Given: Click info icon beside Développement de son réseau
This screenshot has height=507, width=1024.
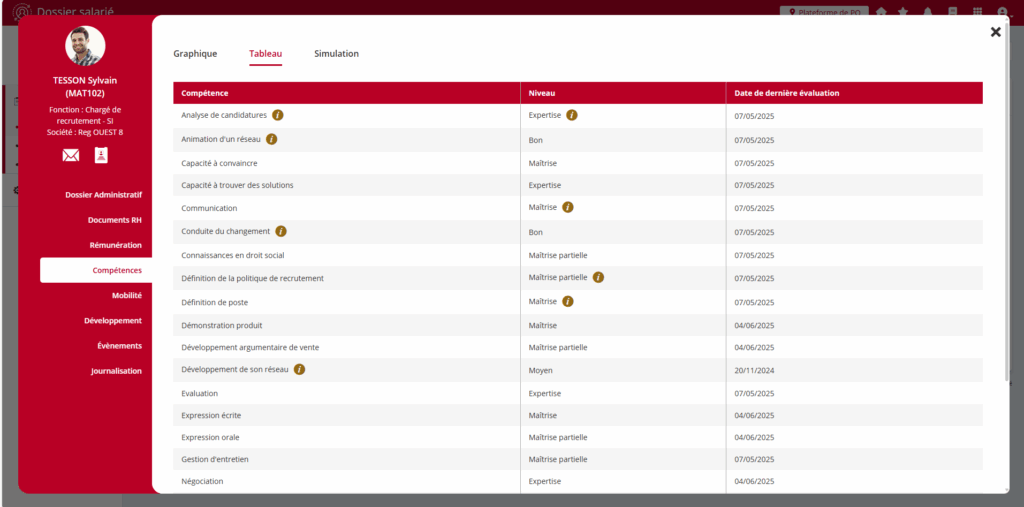Looking at the screenshot, I should [x=299, y=369].
